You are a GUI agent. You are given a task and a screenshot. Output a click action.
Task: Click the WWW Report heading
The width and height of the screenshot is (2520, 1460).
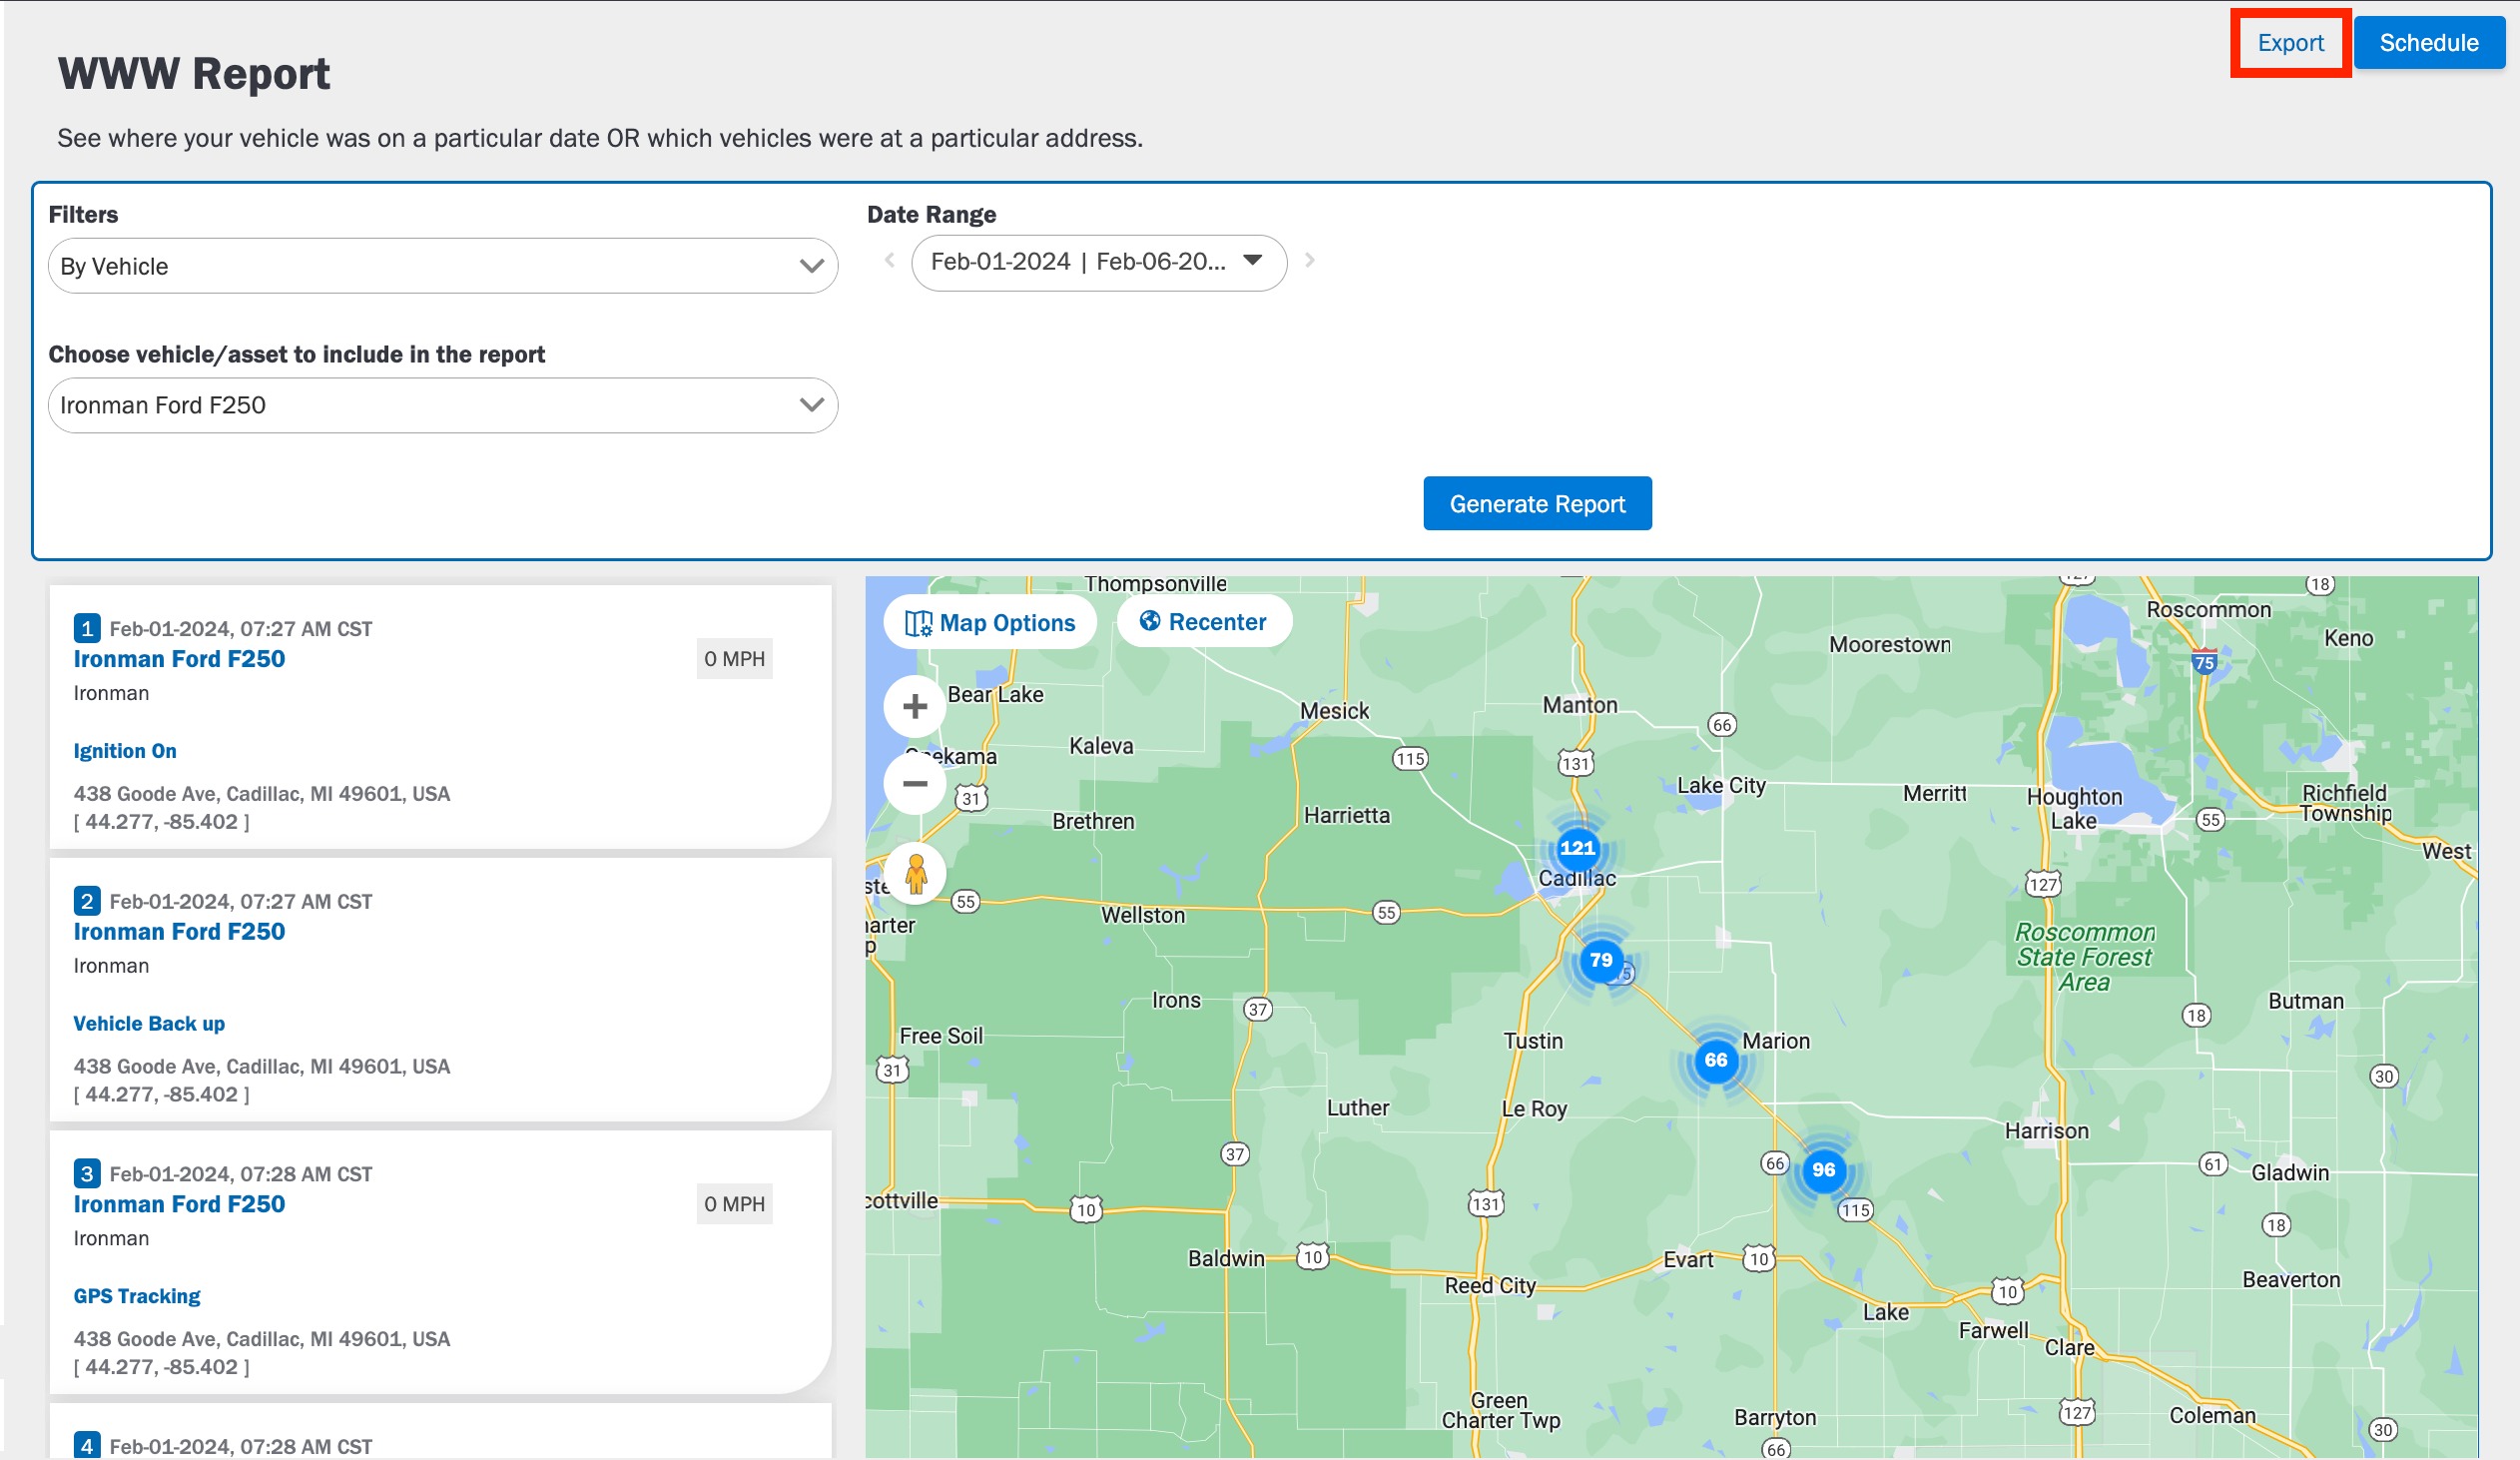click(x=194, y=74)
